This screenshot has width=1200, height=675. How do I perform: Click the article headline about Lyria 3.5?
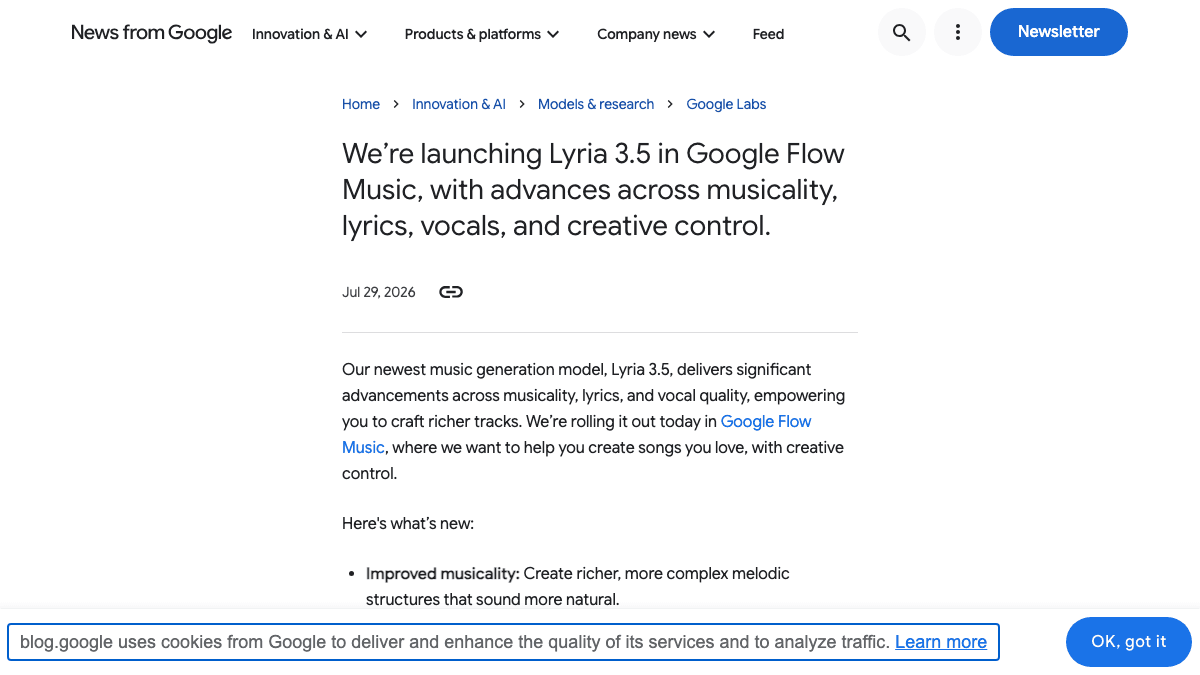point(593,190)
